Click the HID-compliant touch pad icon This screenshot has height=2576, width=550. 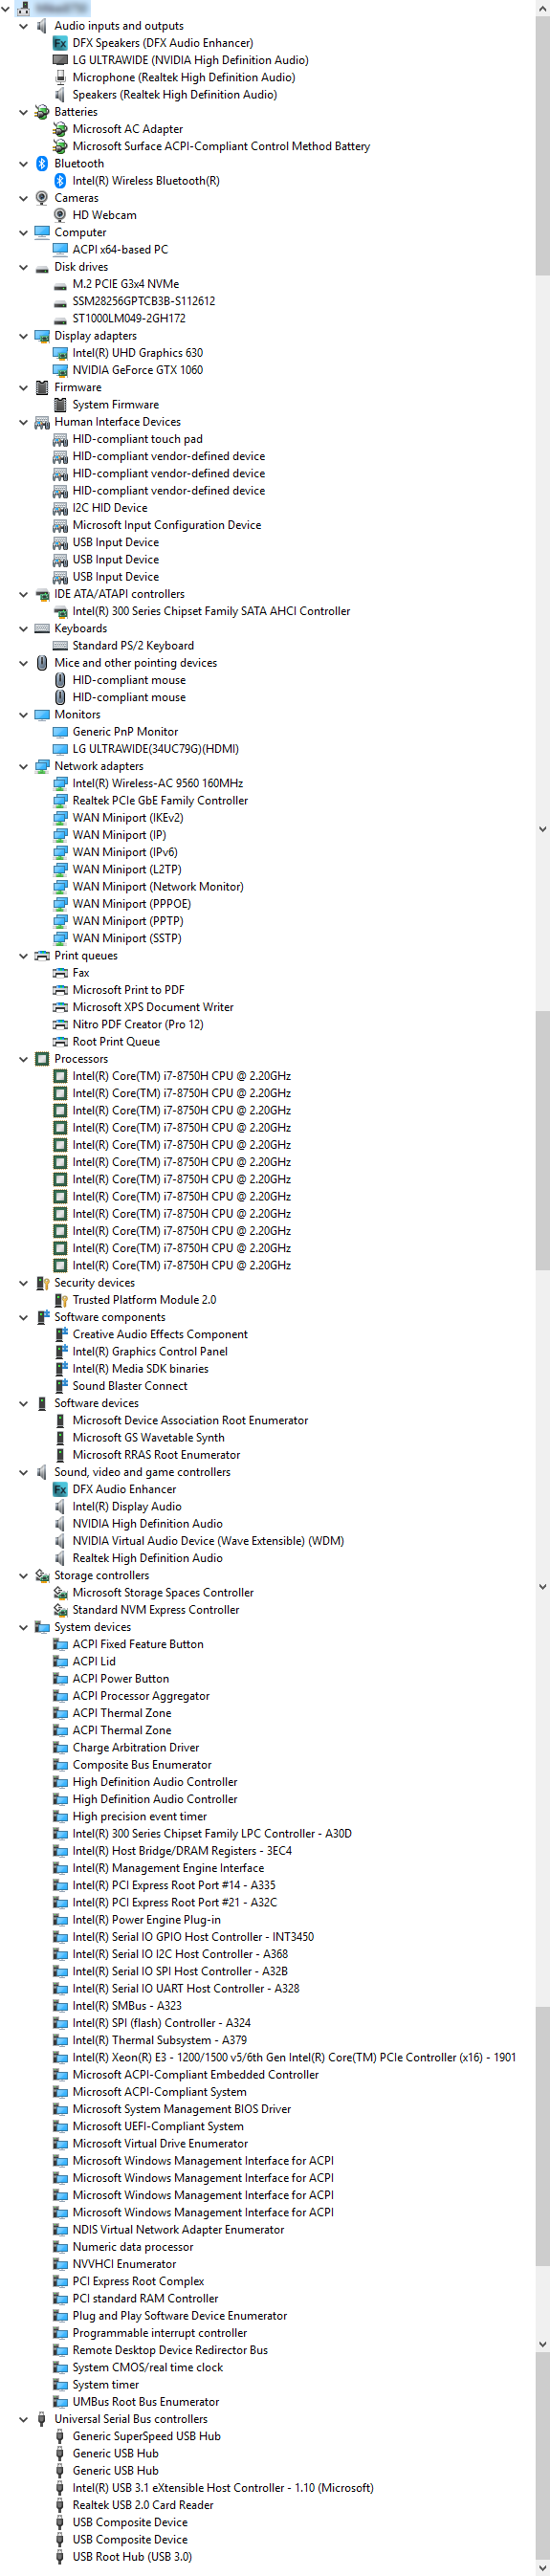pyautogui.click(x=60, y=439)
